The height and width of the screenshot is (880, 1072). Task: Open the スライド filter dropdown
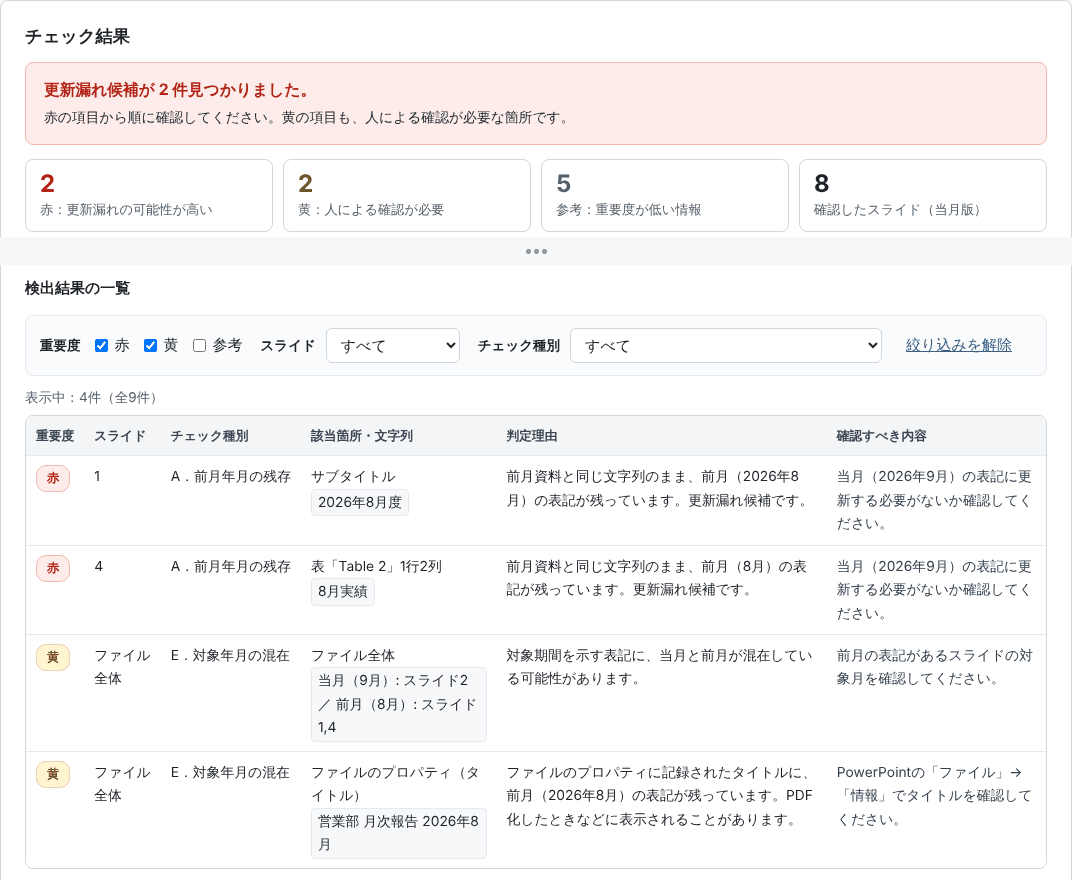click(x=393, y=345)
